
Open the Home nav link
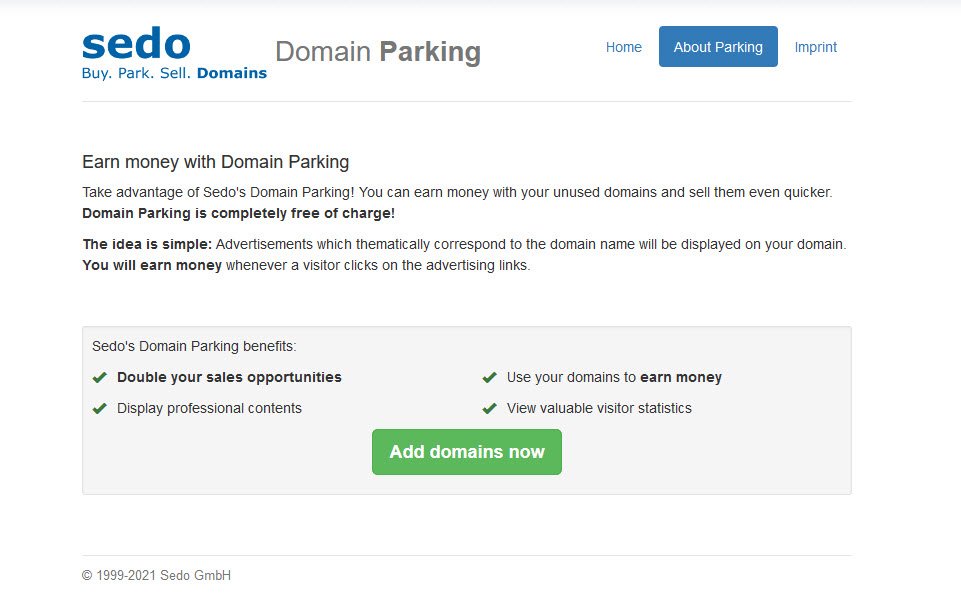point(623,47)
